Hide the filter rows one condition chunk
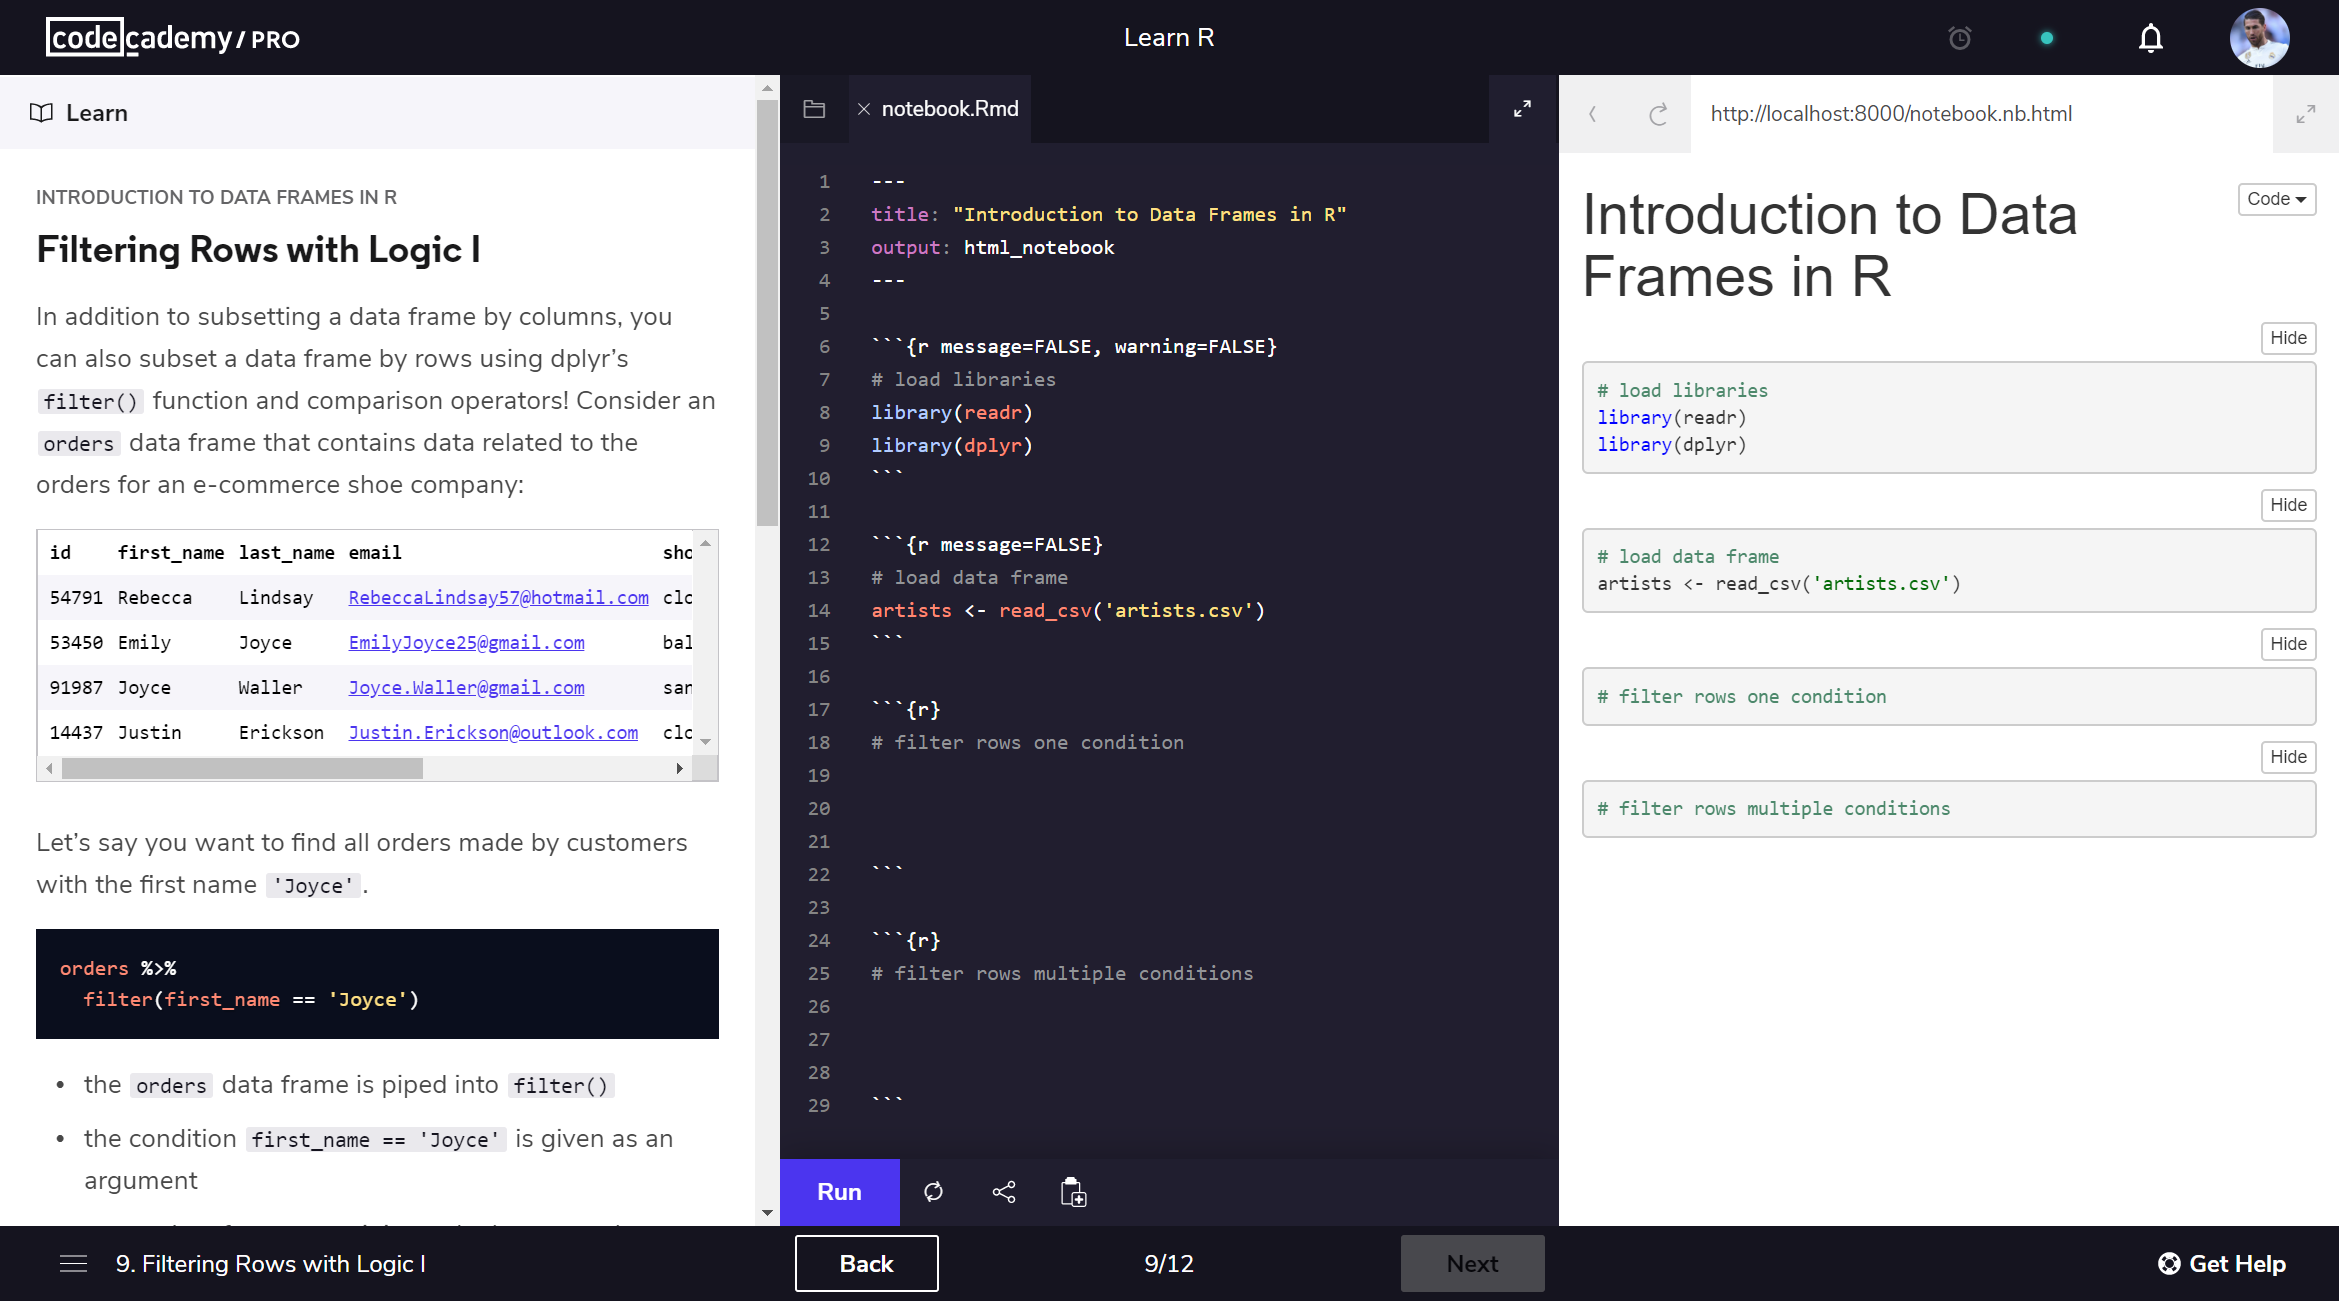 (x=2287, y=644)
